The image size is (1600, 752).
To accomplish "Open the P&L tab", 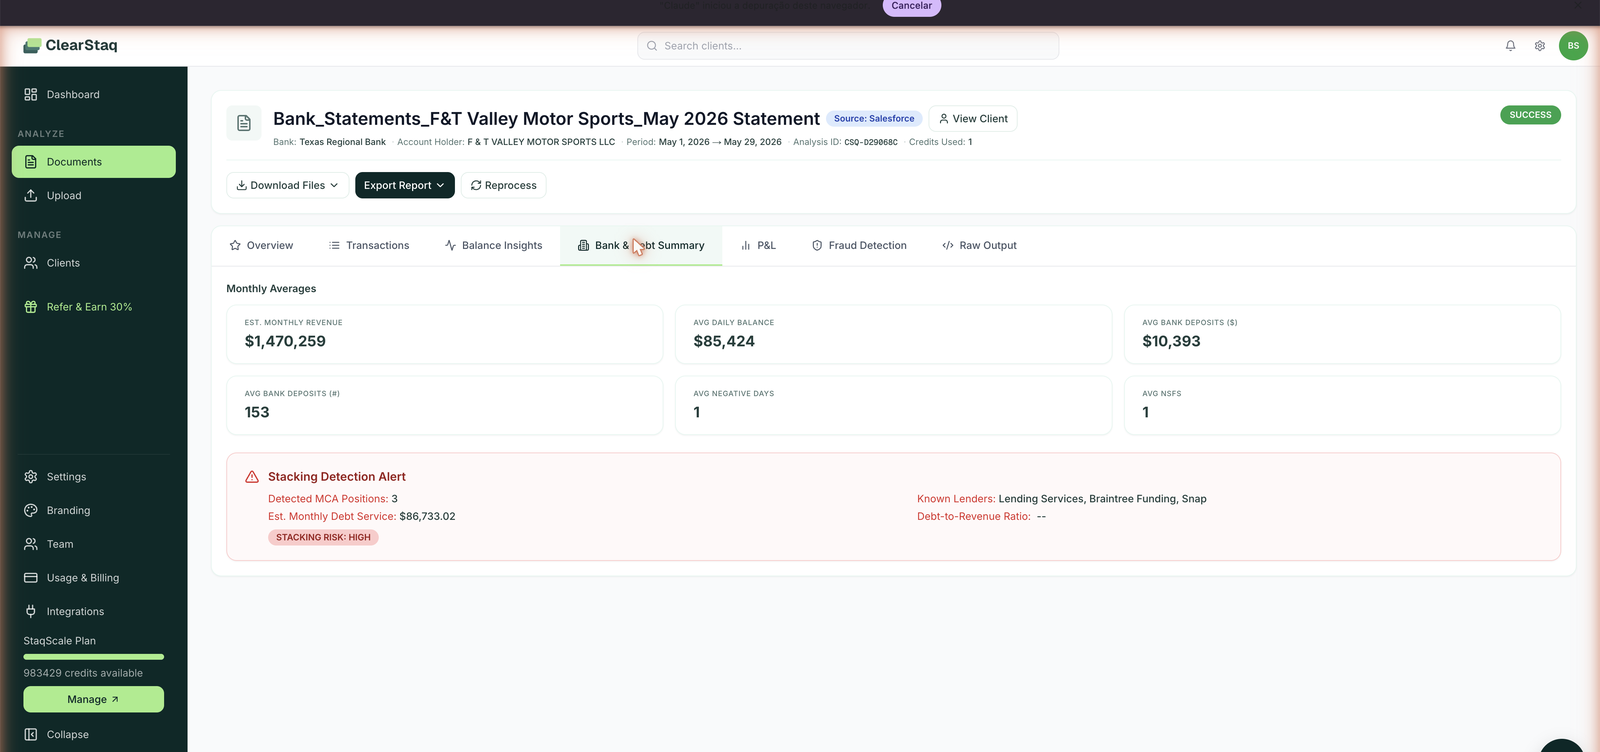I will click(x=758, y=245).
